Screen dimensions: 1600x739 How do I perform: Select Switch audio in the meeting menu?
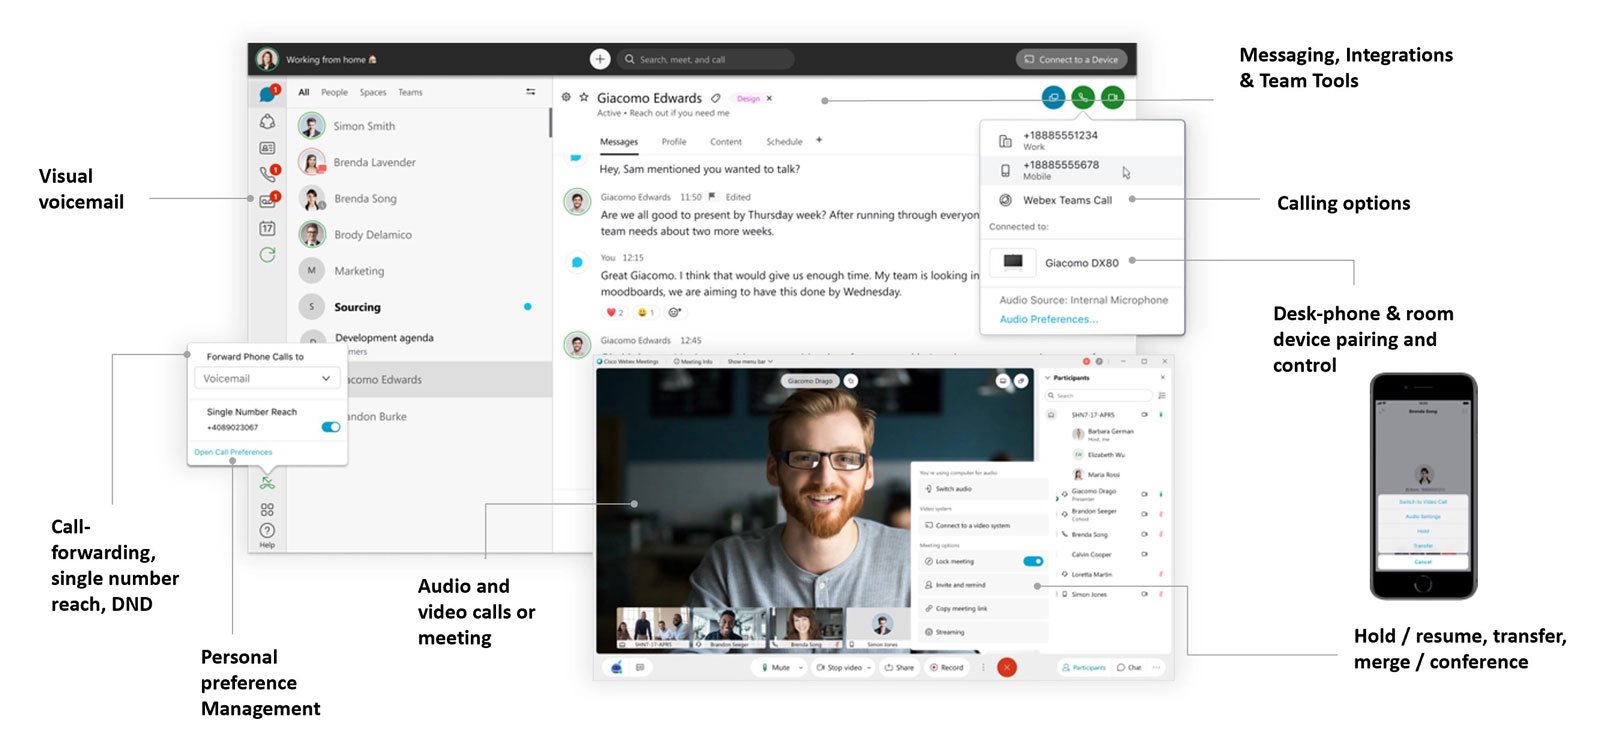pos(983,489)
